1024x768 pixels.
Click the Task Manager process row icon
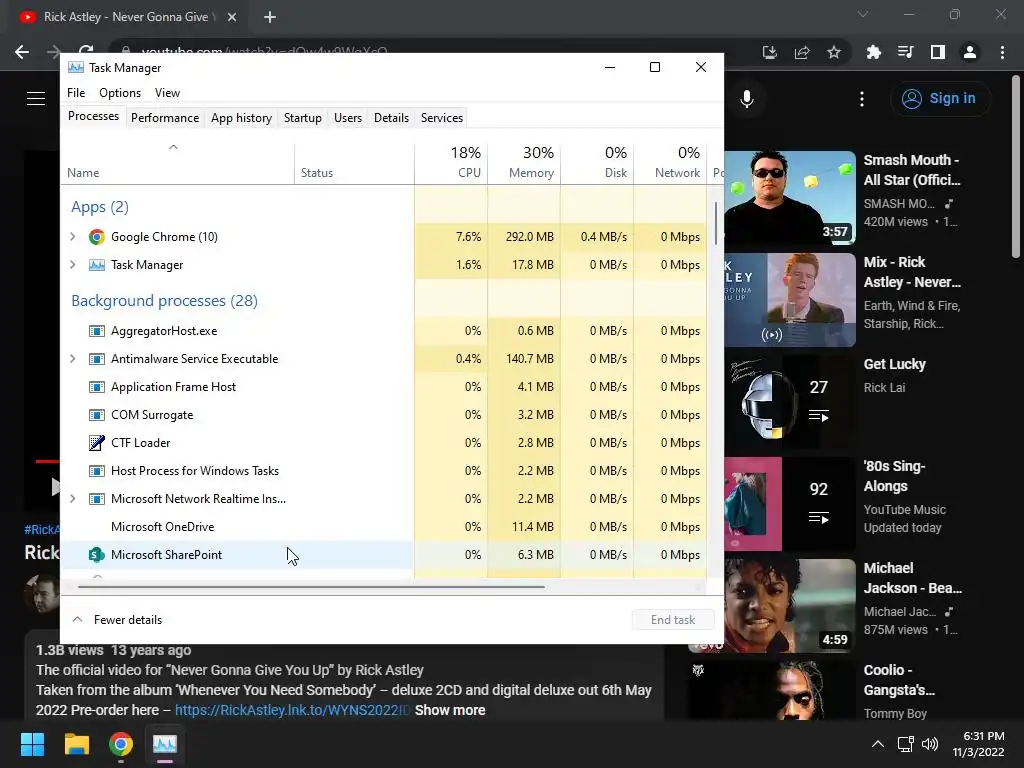[97, 265]
